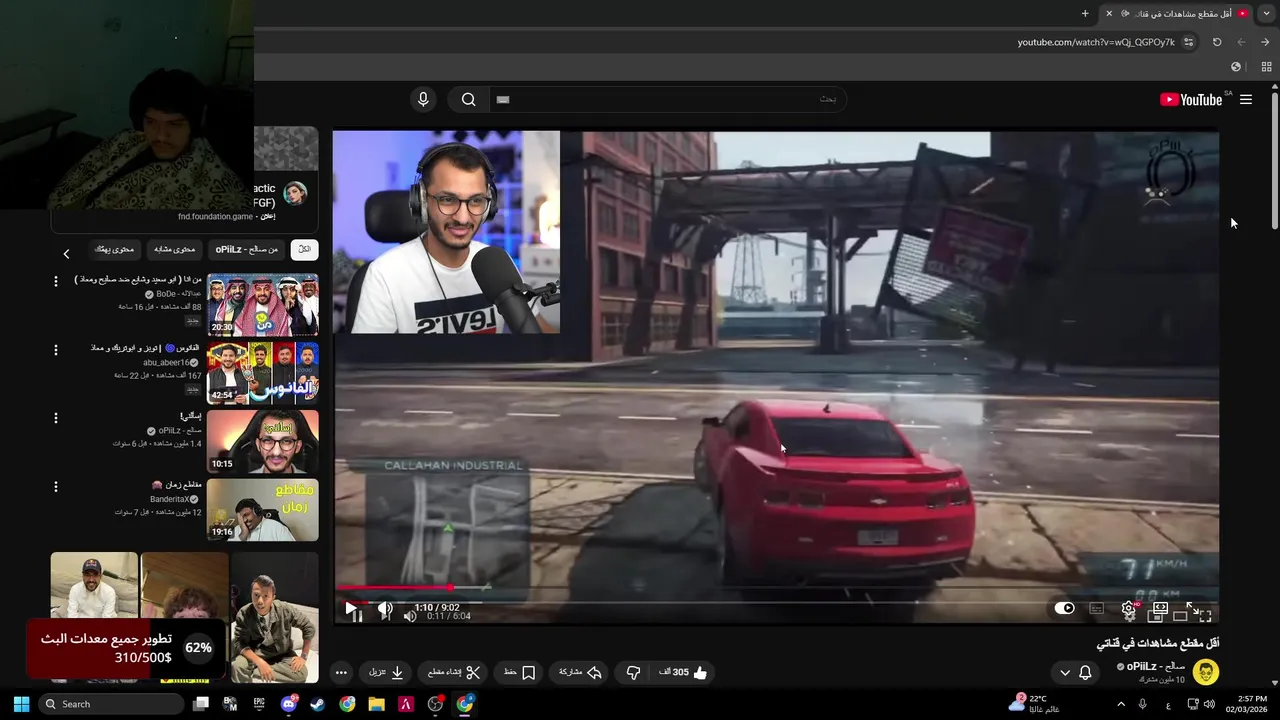The width and height of the screenshot is (1280, 720).
Task: Dislike the video with the thumbs-down icon
Action: [x=633, y=673]
